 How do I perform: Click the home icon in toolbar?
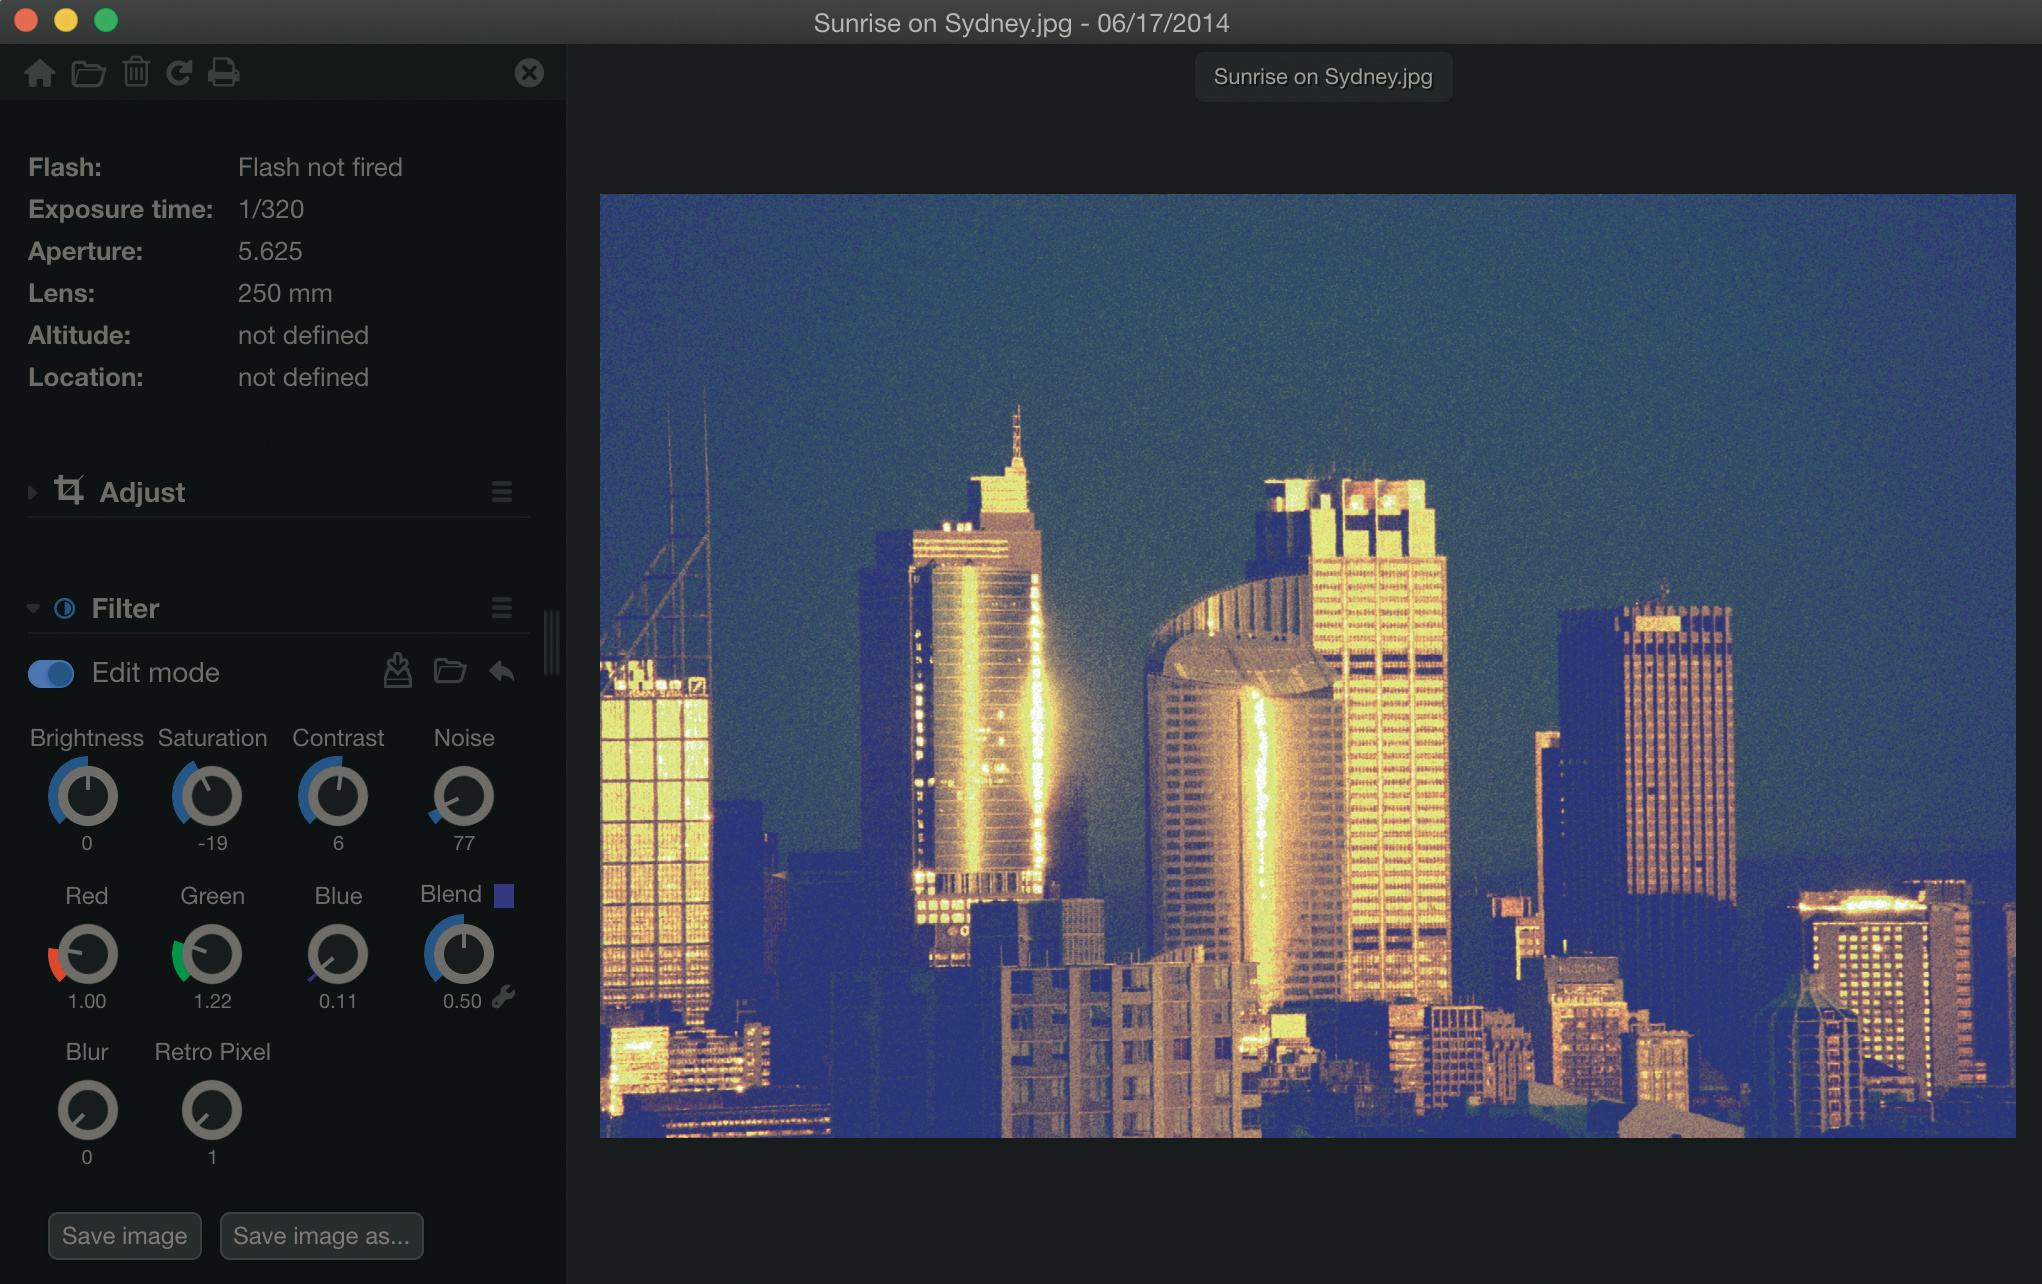(40, 73)
